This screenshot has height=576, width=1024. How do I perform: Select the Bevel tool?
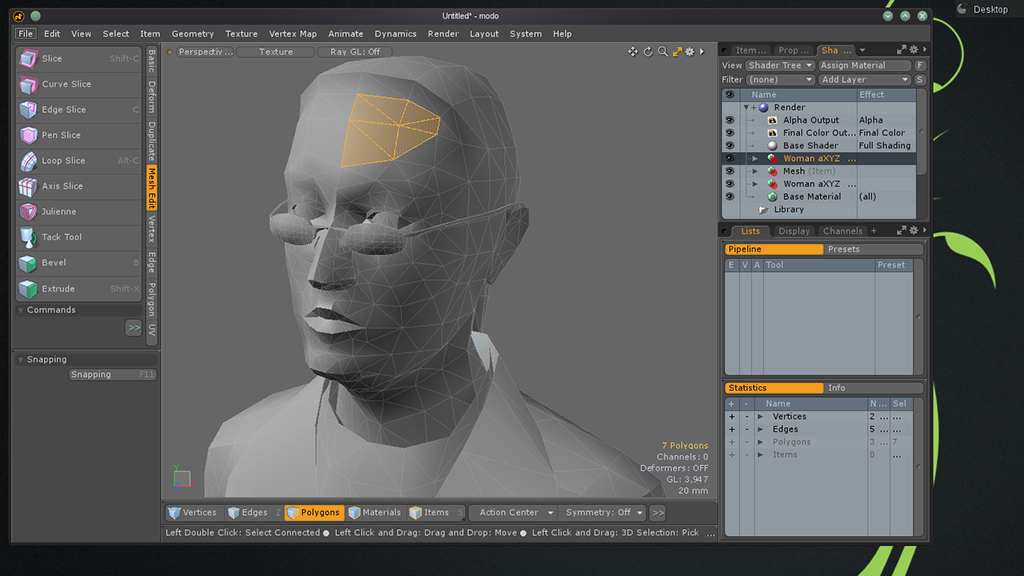point(78,263)
